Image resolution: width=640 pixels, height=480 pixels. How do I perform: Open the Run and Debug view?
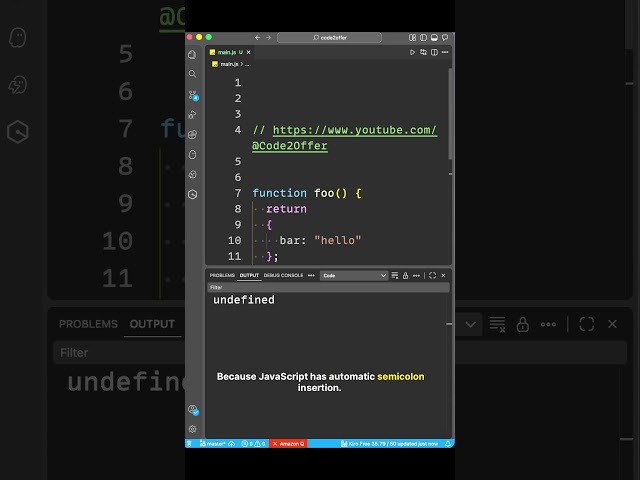click(192, 115)
